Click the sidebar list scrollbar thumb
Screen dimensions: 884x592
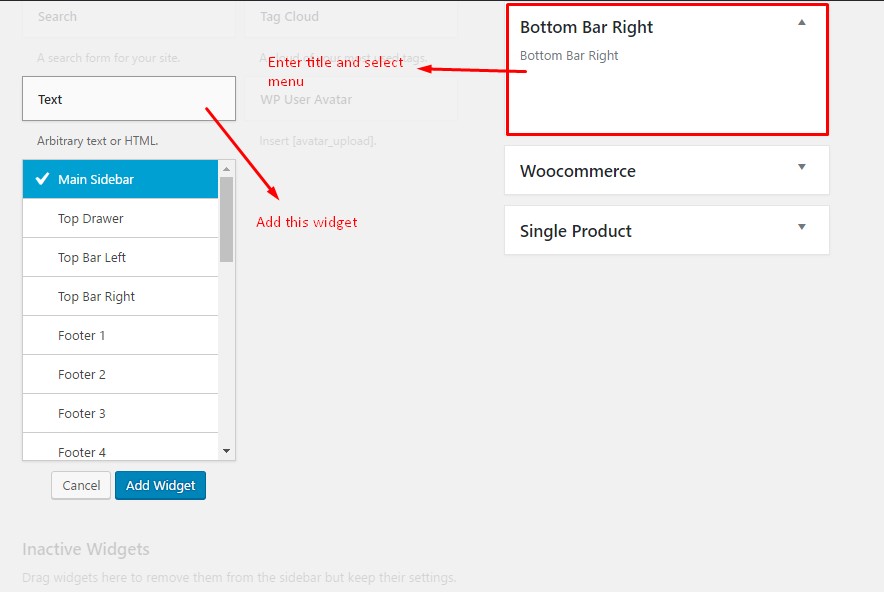click(226, 219)
